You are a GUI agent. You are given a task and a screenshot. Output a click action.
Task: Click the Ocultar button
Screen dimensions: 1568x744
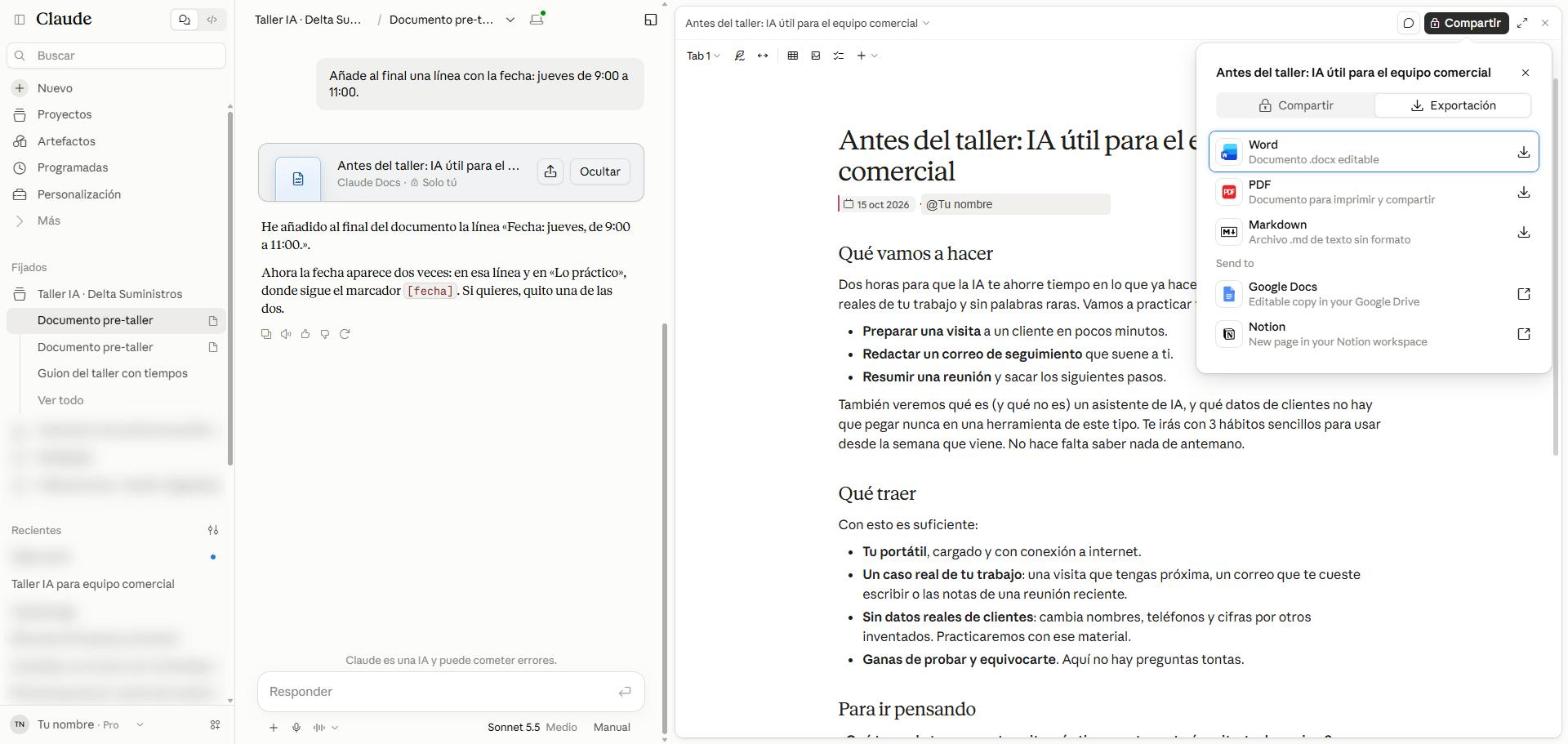[600, 172]
